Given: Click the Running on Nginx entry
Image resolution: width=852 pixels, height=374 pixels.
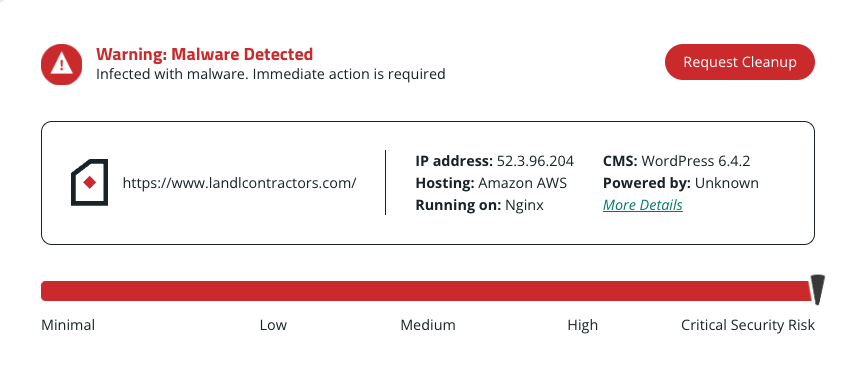Looking at the screenshot, I should pyautogui.click(x=479, y=205).
